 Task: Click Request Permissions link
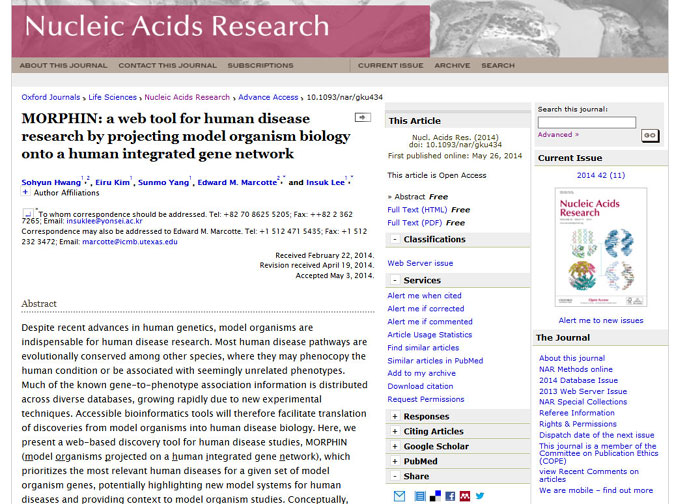(426, 399)
